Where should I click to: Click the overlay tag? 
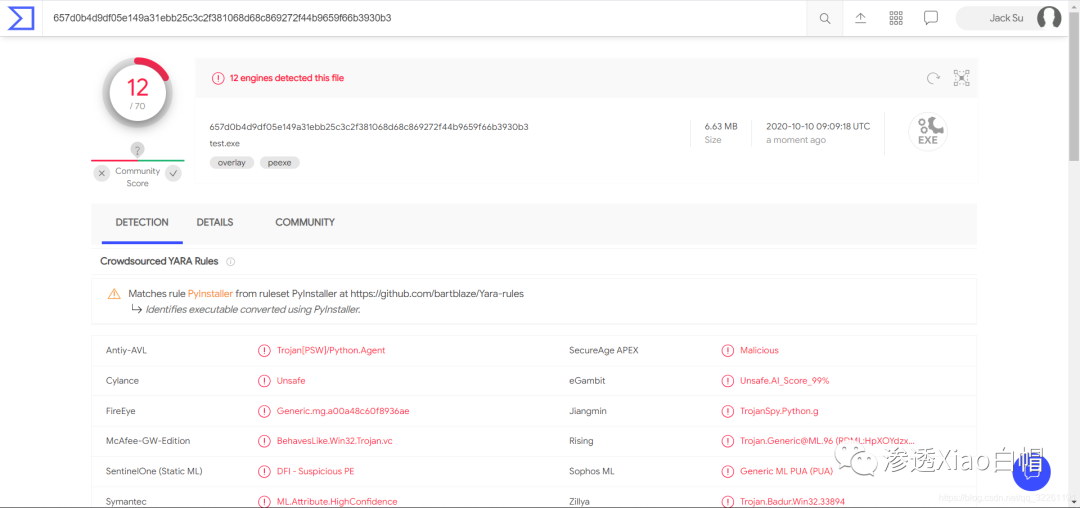pos(231,163)
